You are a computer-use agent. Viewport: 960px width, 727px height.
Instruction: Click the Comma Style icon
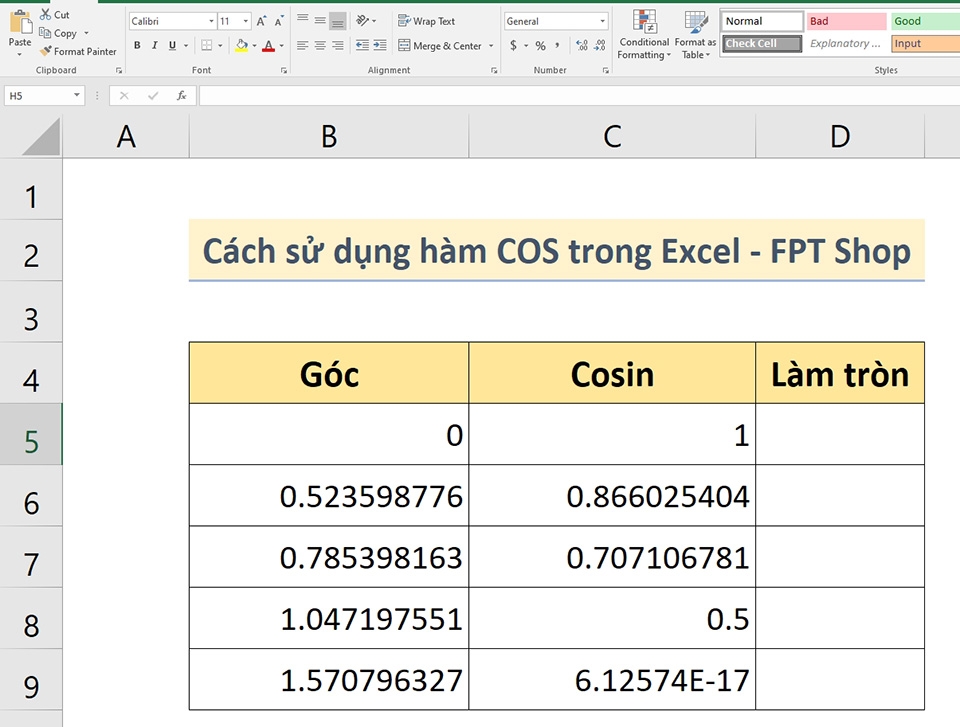click(x=557, y=45)
